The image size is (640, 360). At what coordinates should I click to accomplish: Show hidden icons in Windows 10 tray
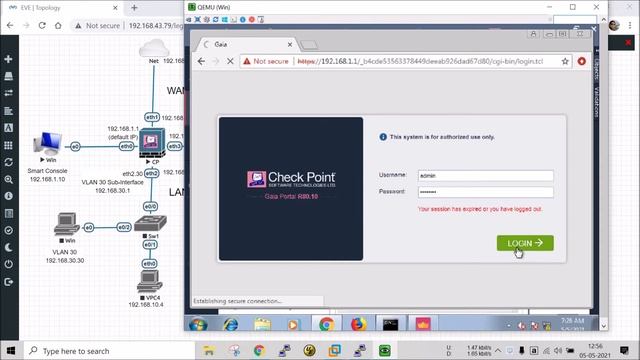coord(498,351)
